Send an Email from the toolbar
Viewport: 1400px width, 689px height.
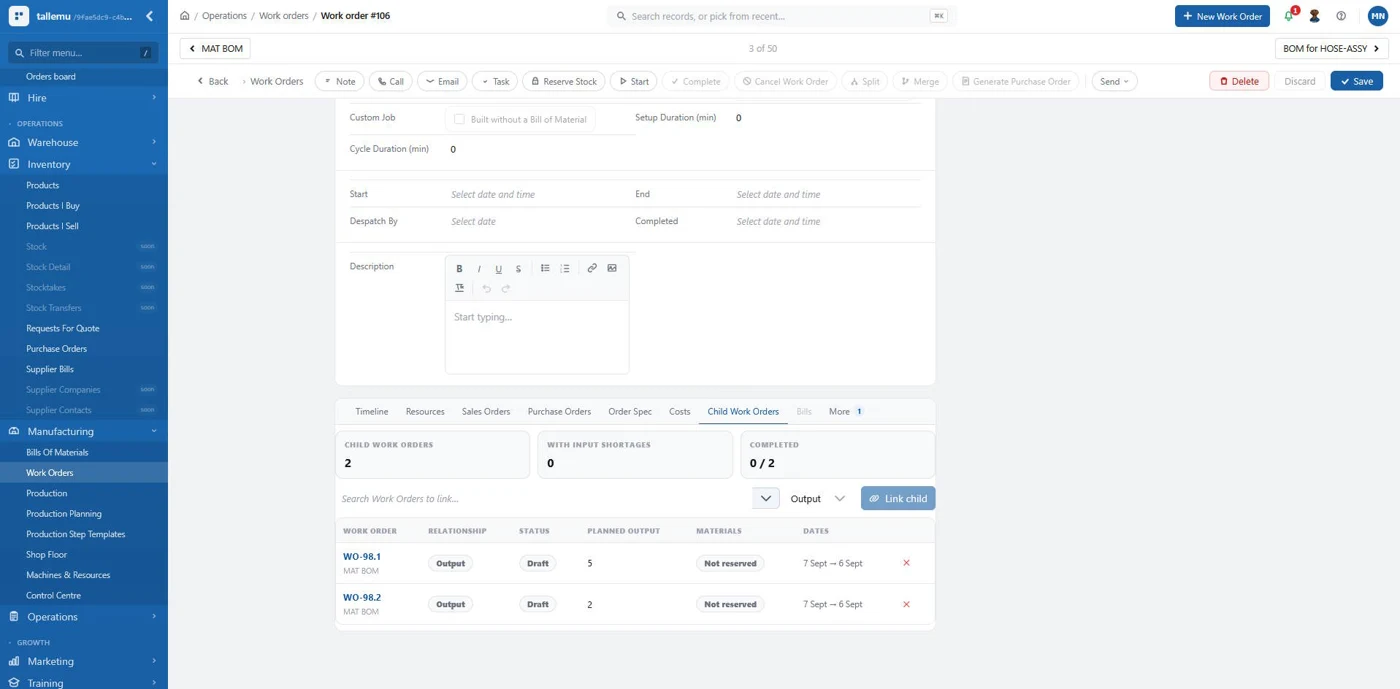(442, 81)
